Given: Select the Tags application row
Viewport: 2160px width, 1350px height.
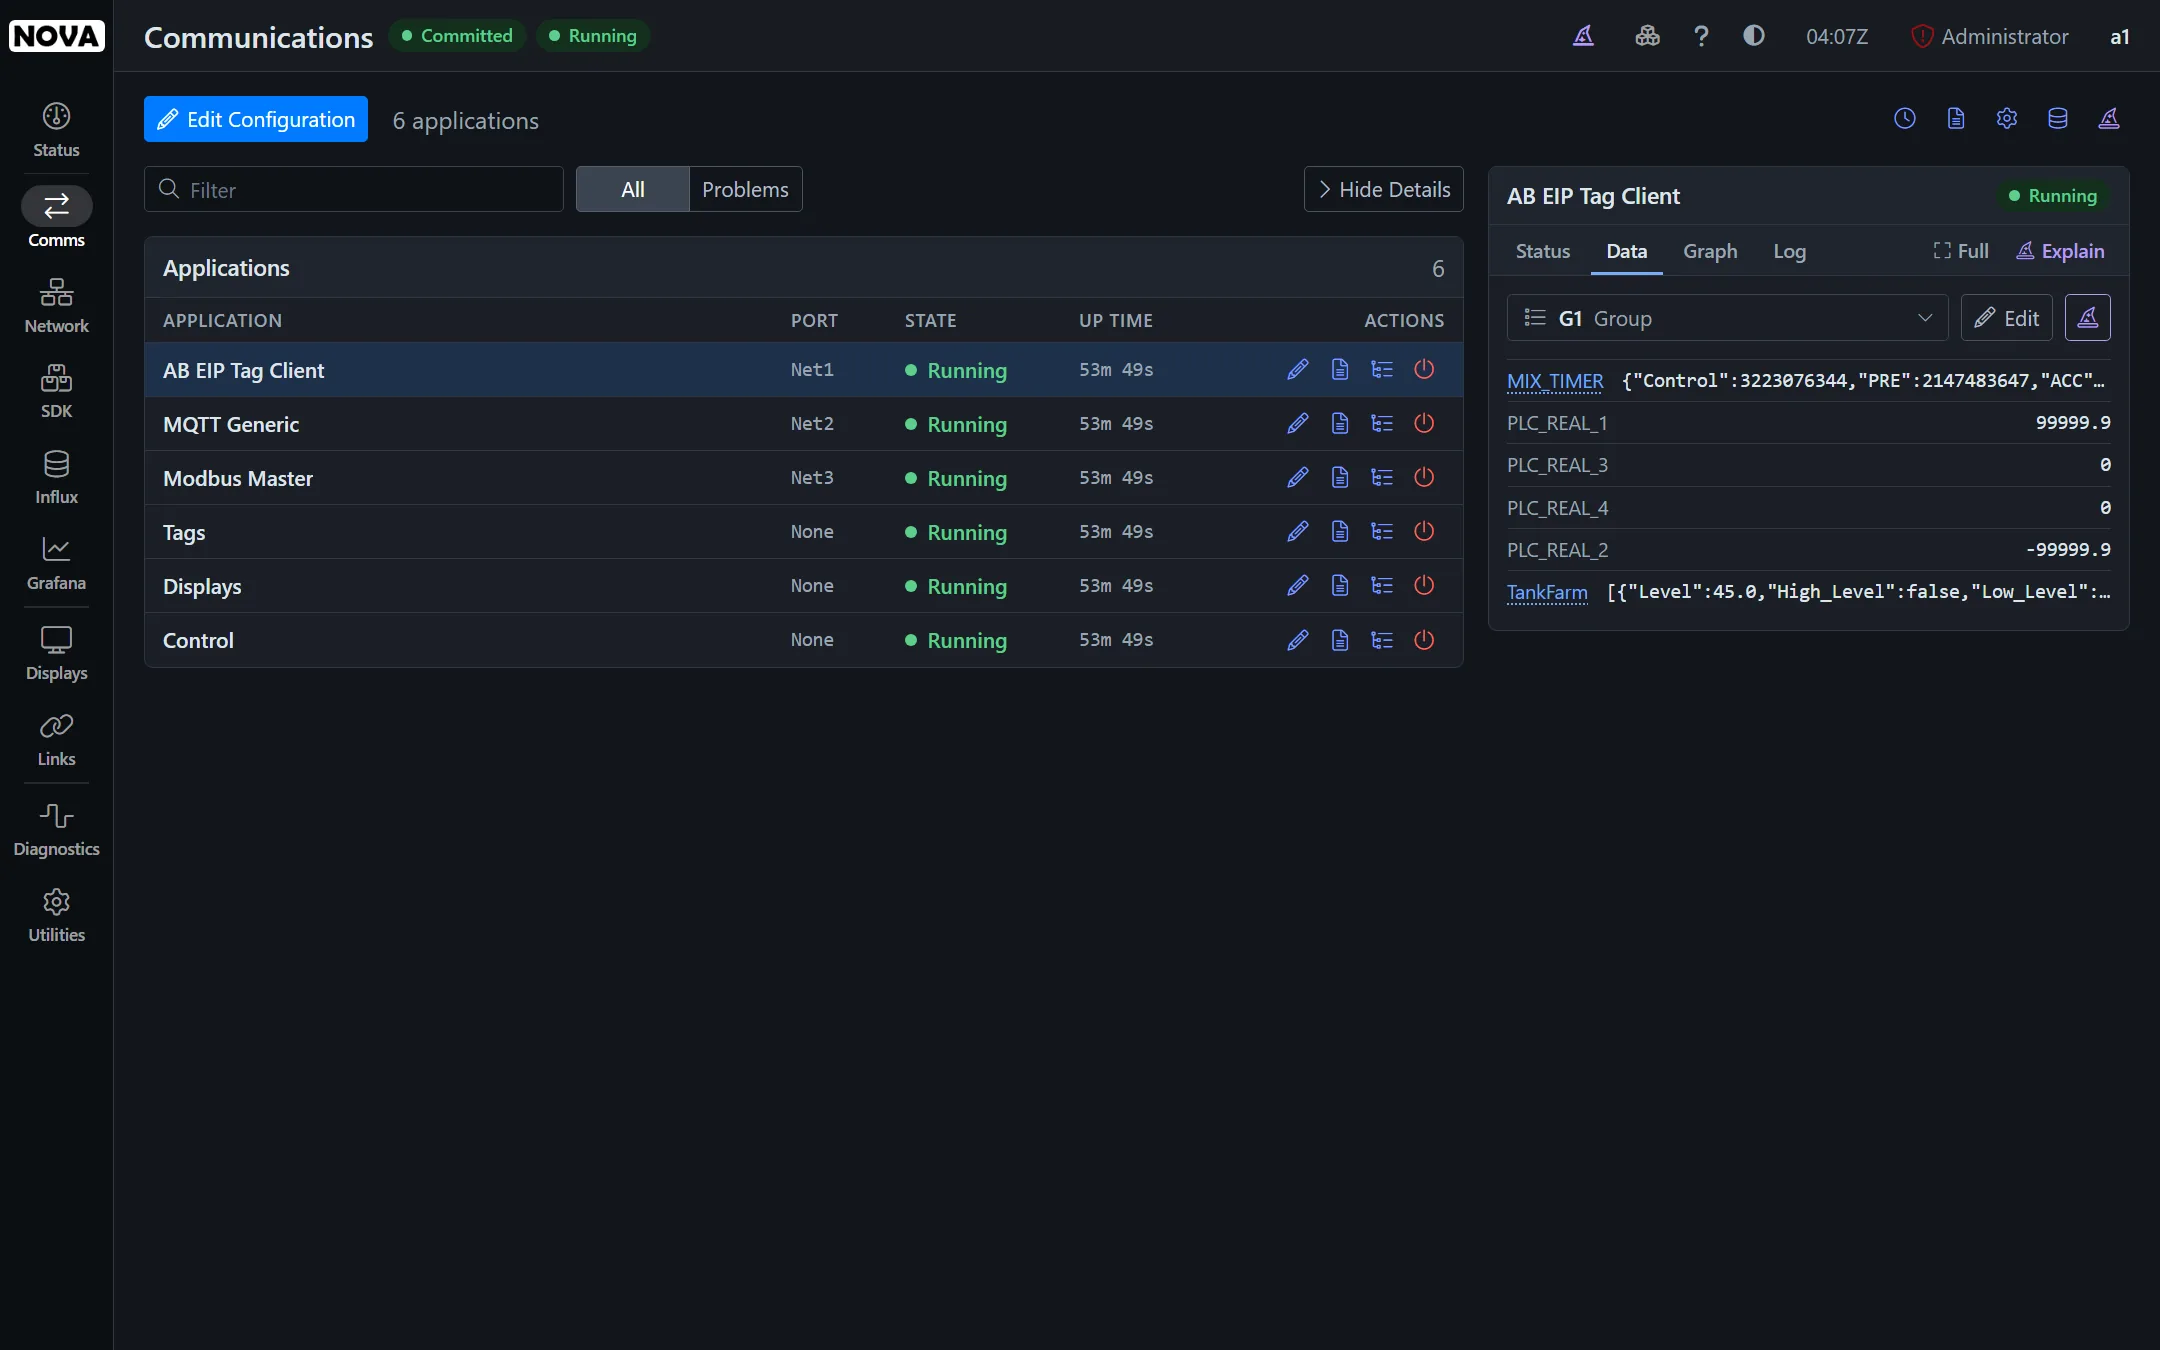Looking at the screenshot, I should [803, 532].
